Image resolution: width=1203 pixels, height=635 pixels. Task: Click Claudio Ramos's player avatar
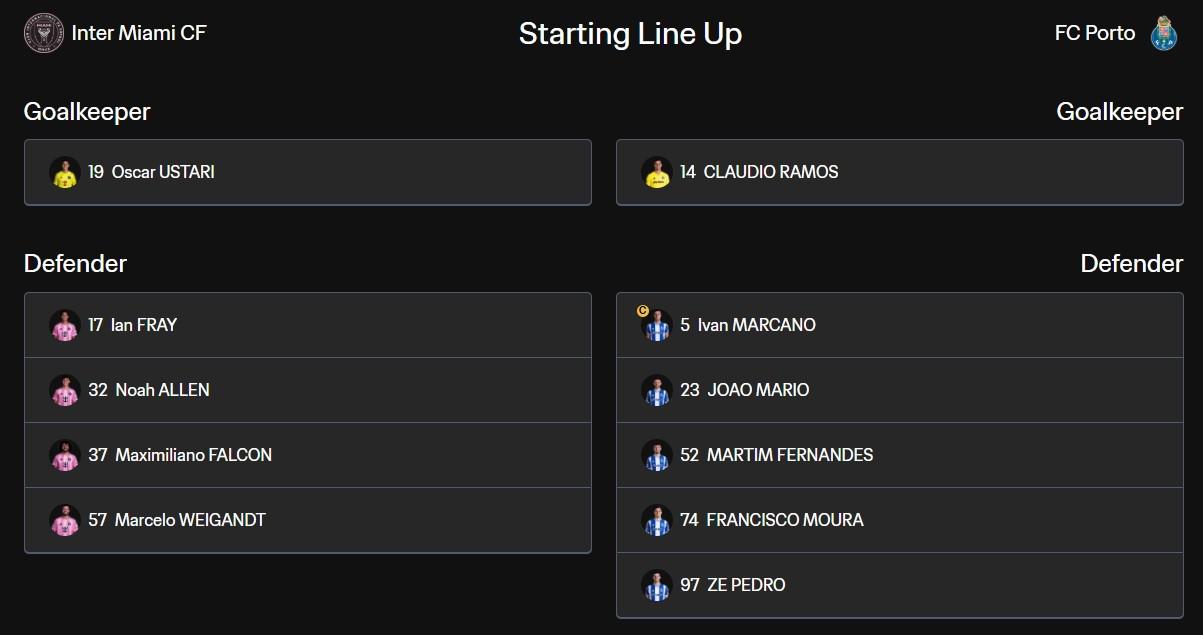656,172
